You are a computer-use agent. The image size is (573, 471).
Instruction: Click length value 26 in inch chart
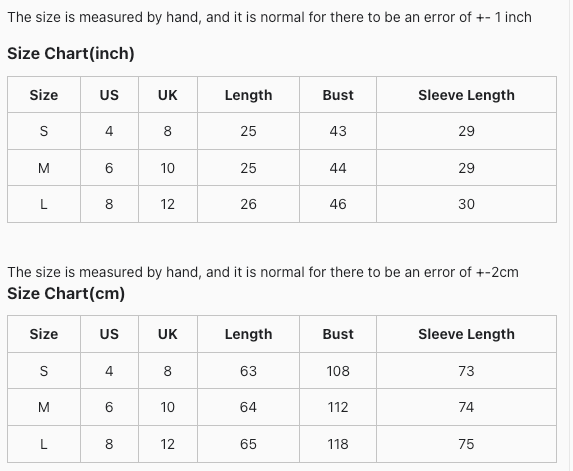point(248,204)
